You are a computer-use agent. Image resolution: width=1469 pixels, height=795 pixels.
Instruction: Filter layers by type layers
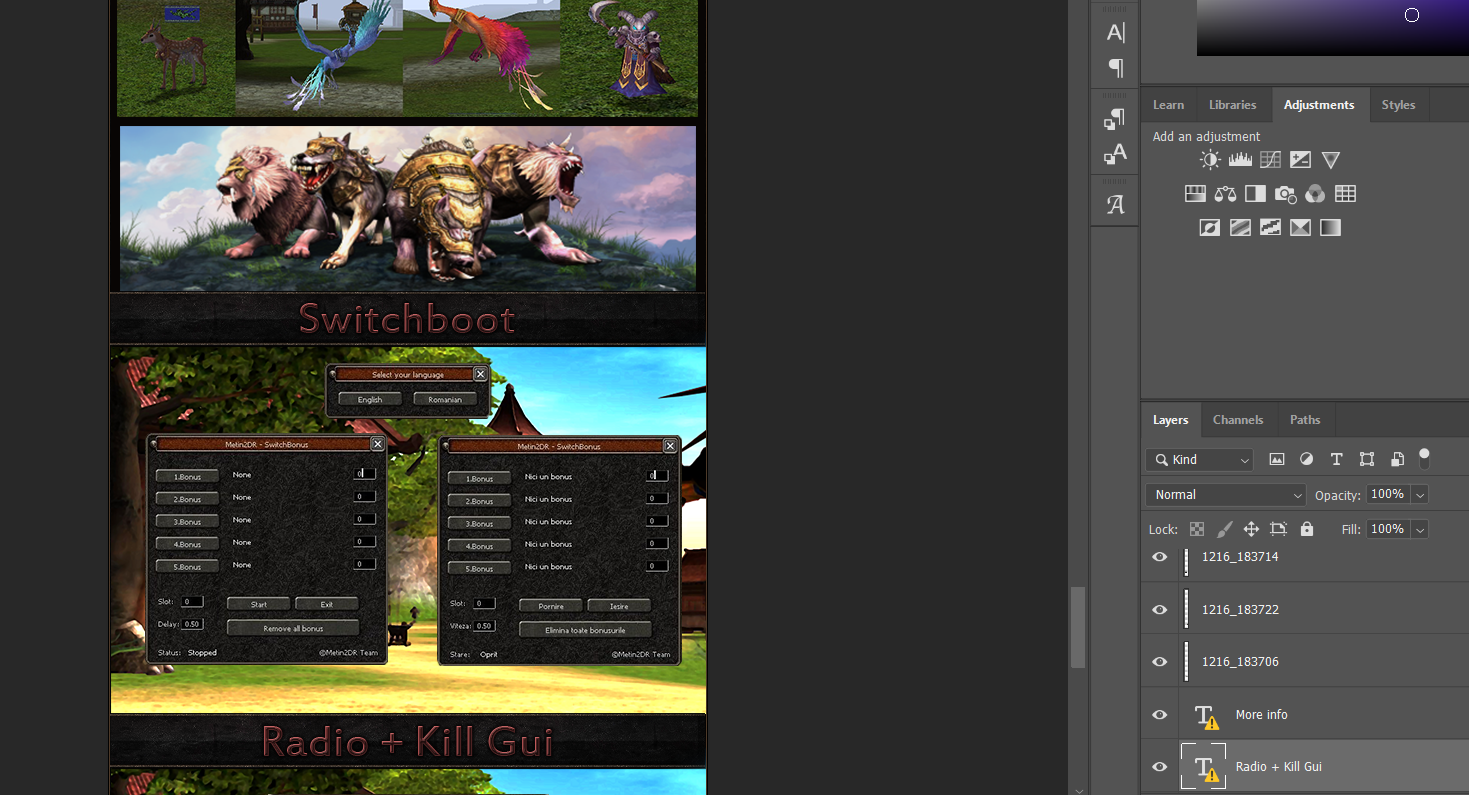[1336, 459]
